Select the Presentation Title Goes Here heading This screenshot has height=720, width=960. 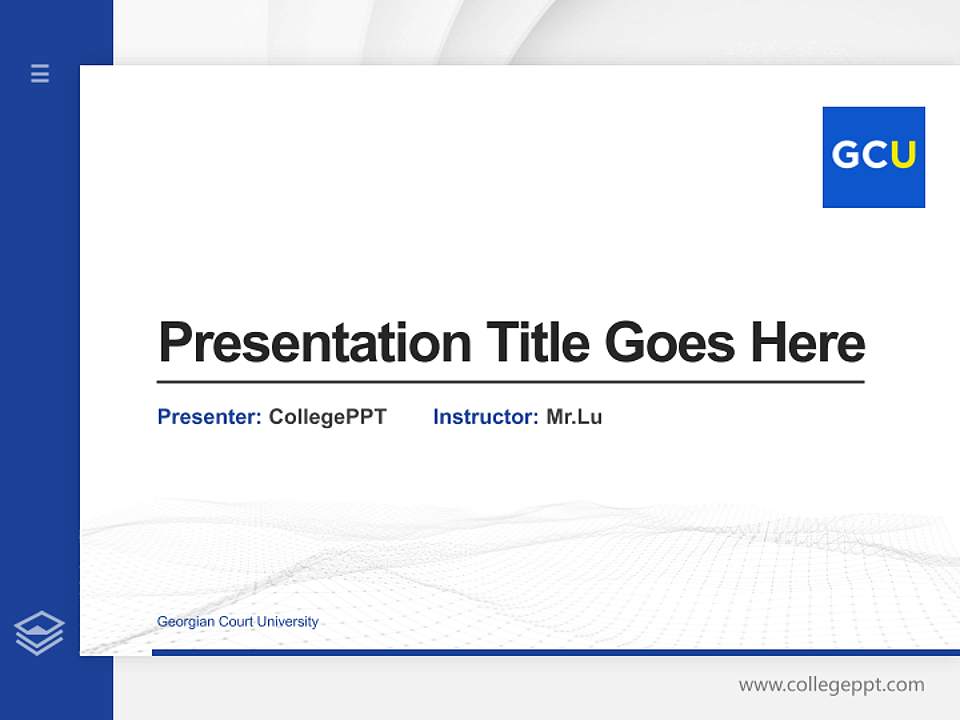pos(511,344)
